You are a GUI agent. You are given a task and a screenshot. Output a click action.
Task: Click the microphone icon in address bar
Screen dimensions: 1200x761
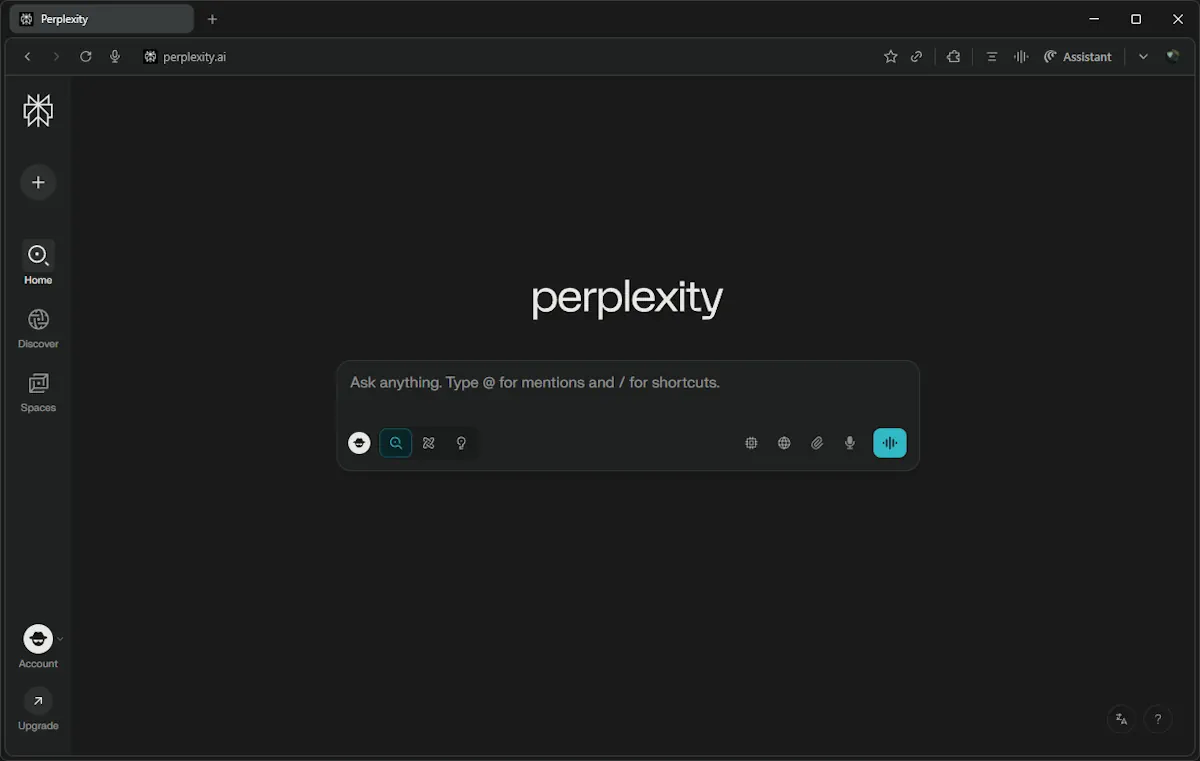point(115,57)
